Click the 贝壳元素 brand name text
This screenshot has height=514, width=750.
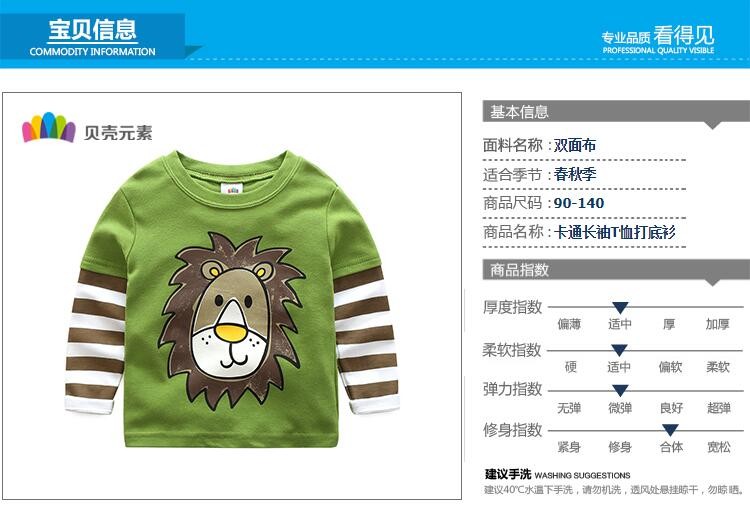(118, 132)
